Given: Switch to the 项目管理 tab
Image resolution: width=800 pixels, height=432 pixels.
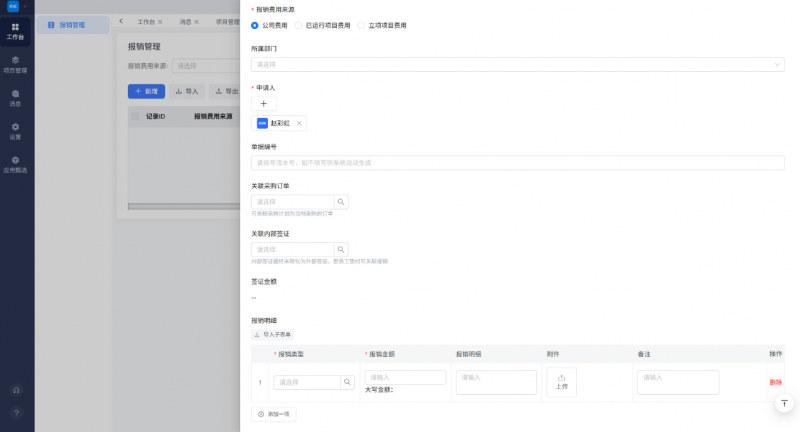Looking at the screenshot, I should coord(227,22).
